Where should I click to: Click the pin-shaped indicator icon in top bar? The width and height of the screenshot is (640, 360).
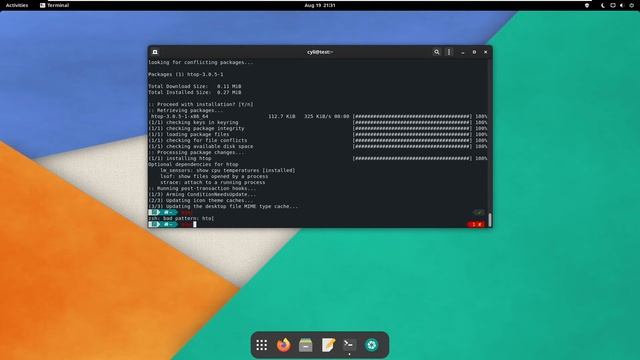[587, 5]
